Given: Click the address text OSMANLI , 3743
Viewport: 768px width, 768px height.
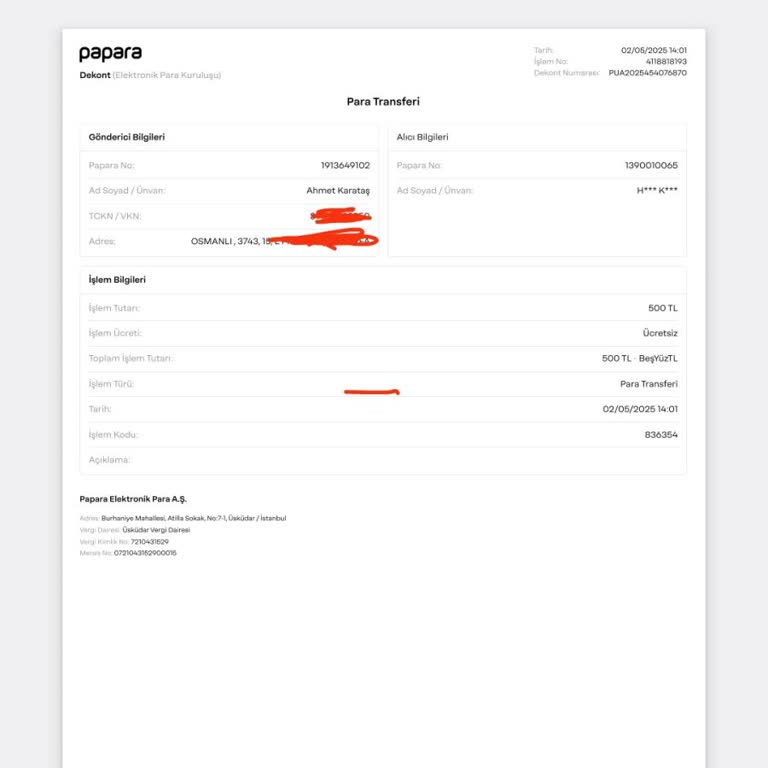Looking at the screenshot, I should (x=225, y=241).
